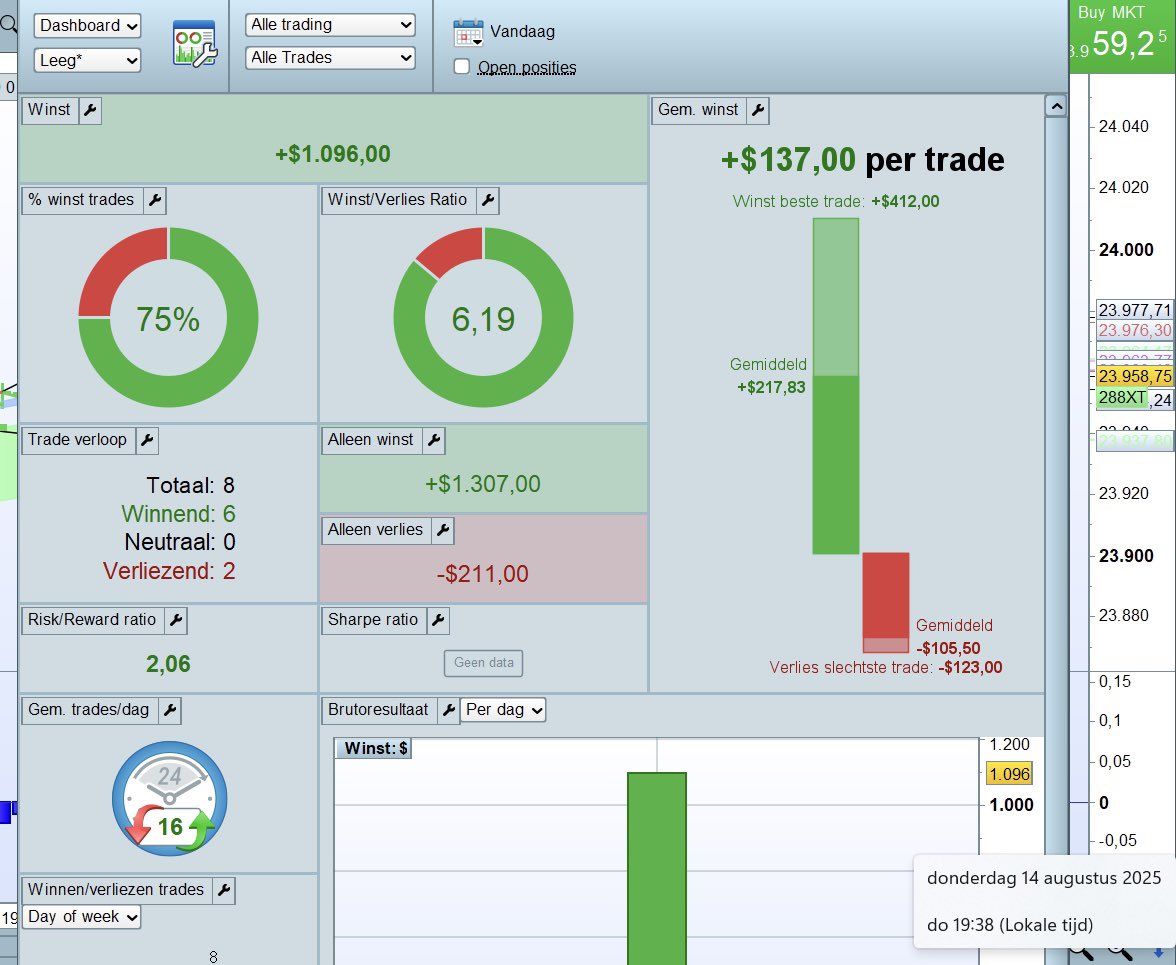Open Risk/Reward ratio wrench settings

tap(176, 620)
